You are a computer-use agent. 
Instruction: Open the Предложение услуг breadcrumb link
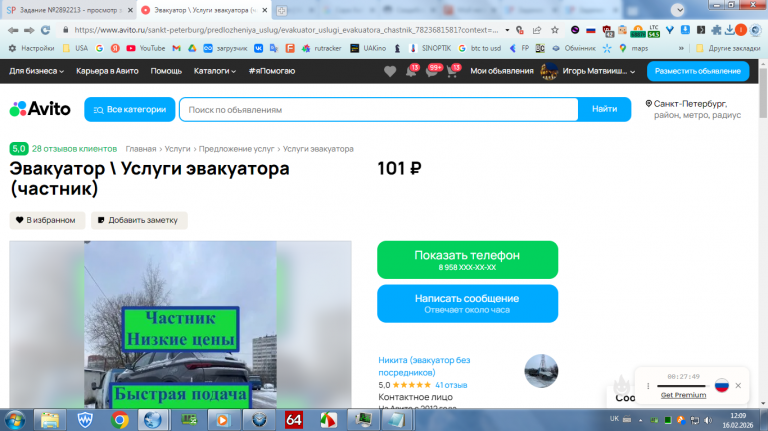pos(236,148)
